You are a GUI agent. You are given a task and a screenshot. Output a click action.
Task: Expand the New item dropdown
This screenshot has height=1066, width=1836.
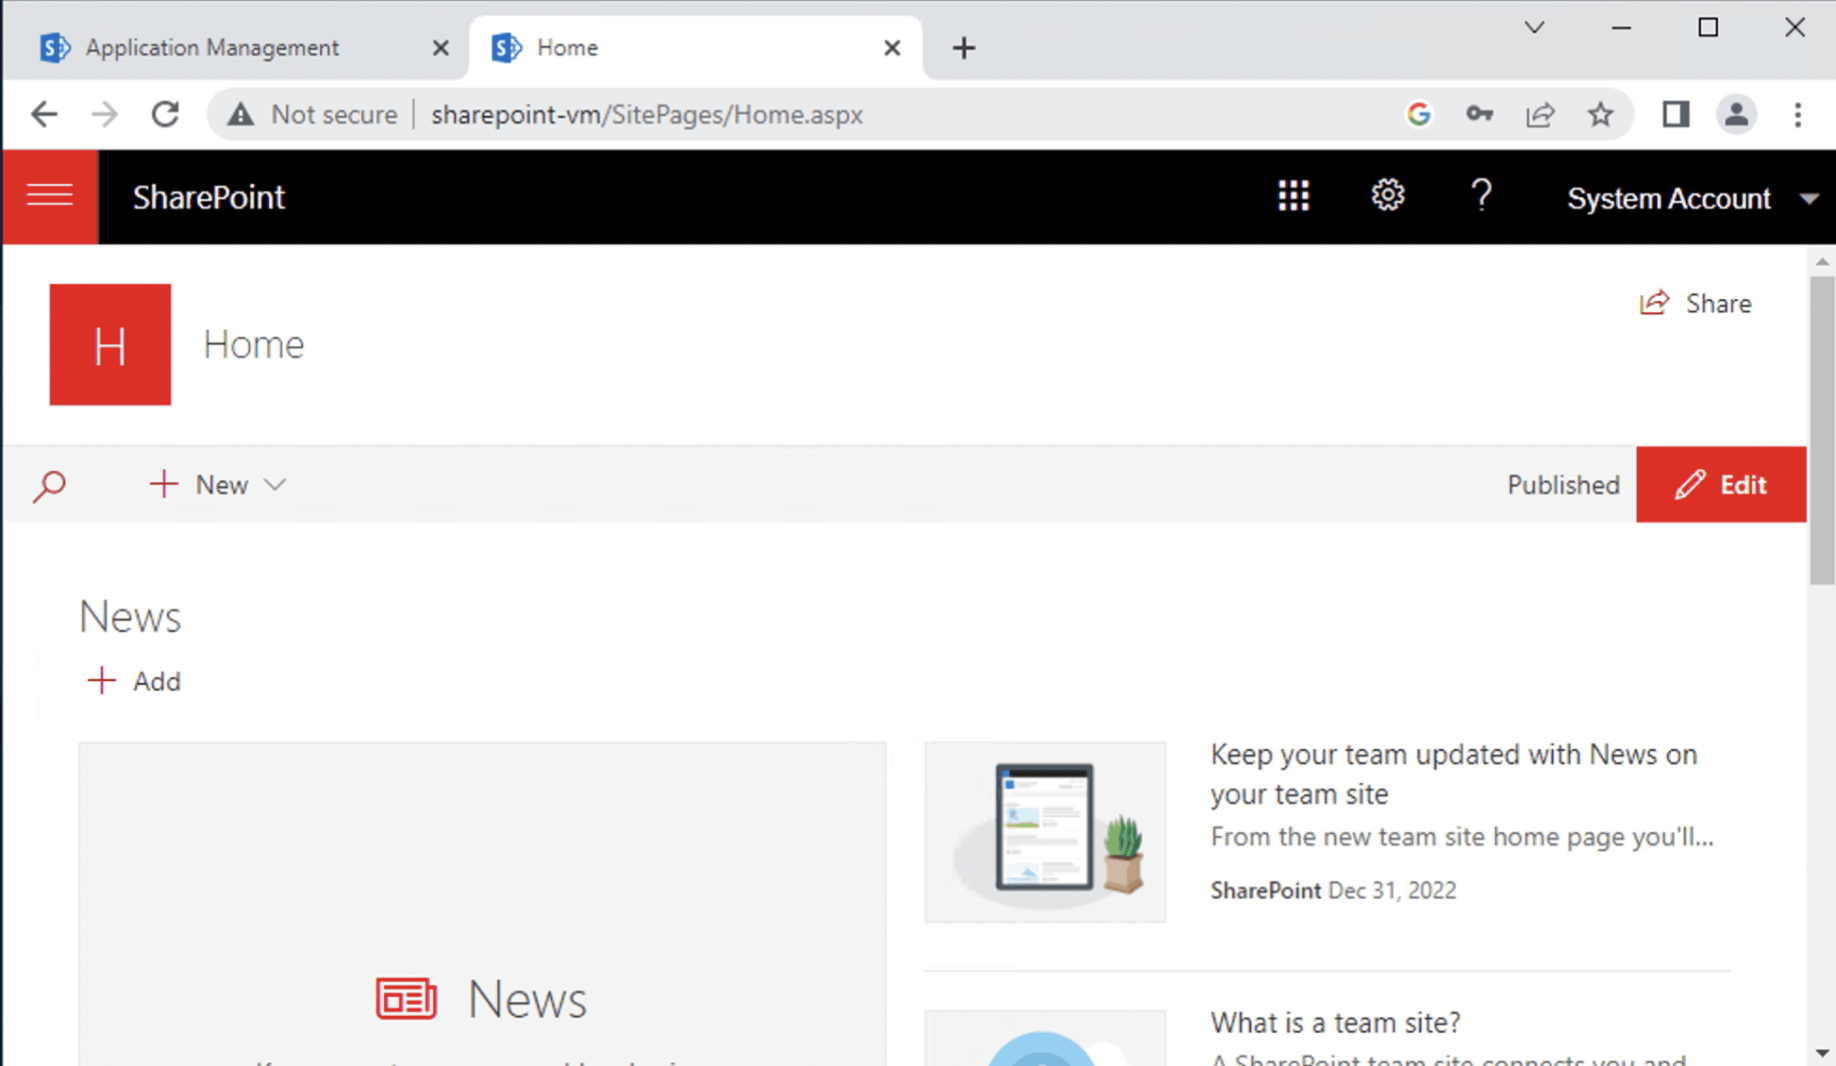218,485
